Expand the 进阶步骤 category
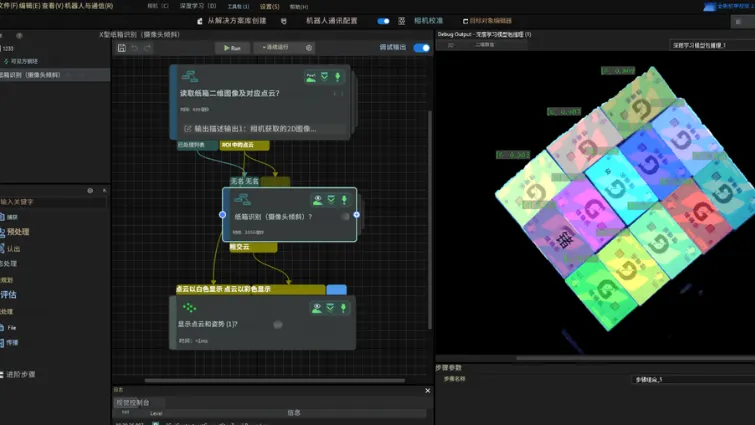 click(18, 374)
